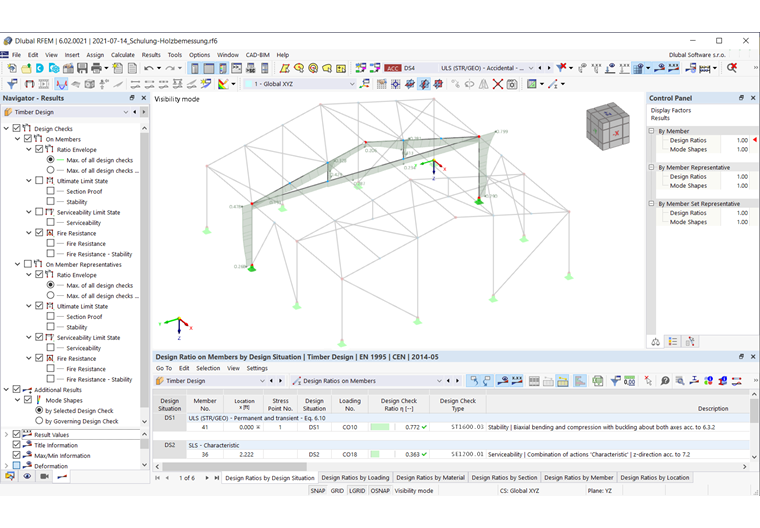Toggle the deformation display icon (blue curve)
This screenshot has height=528, width=760.
coord(61,84)
